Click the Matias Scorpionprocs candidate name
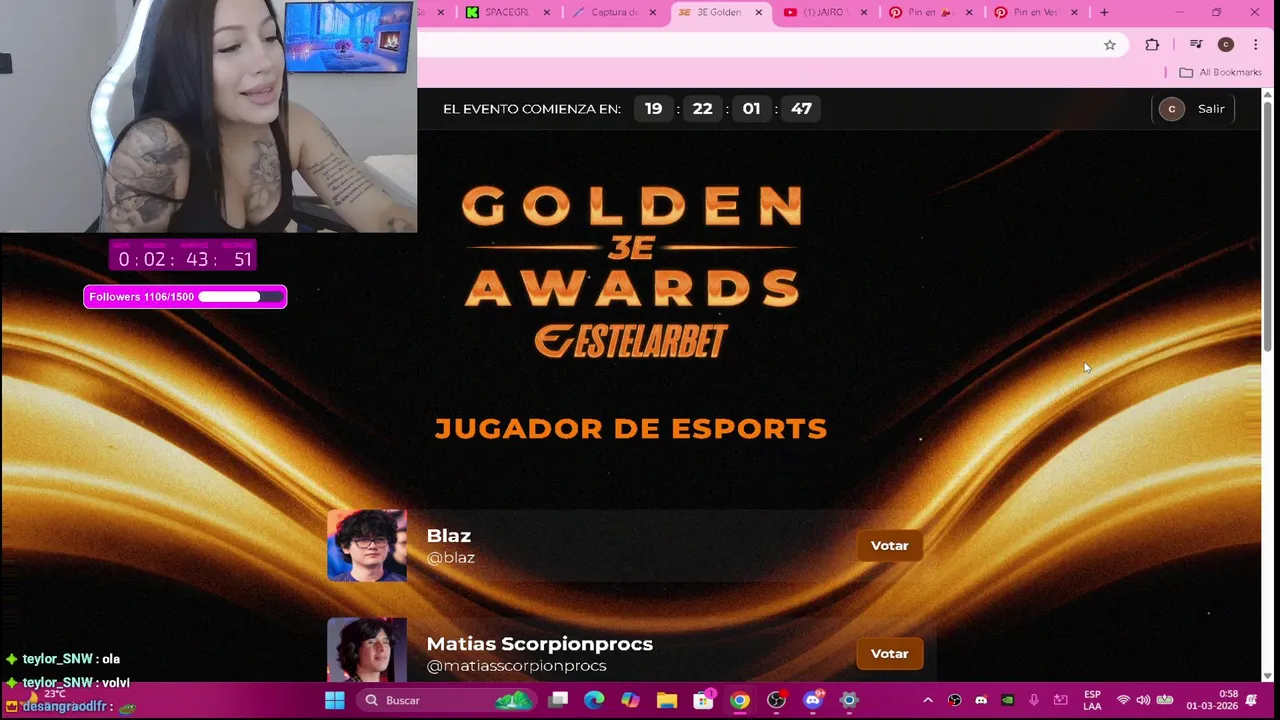Screen dimensions: 1280x720 click(x=540, y=644)
